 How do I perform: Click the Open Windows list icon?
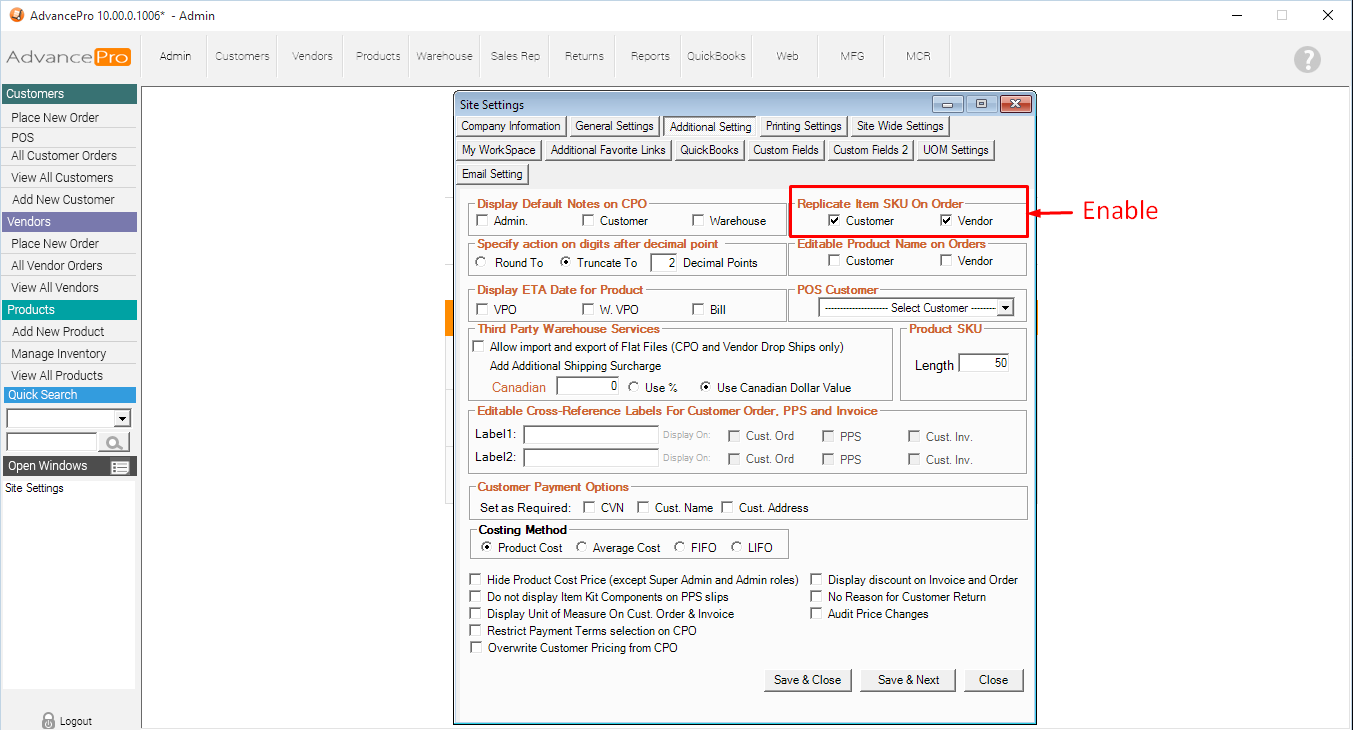pos(120,467)
